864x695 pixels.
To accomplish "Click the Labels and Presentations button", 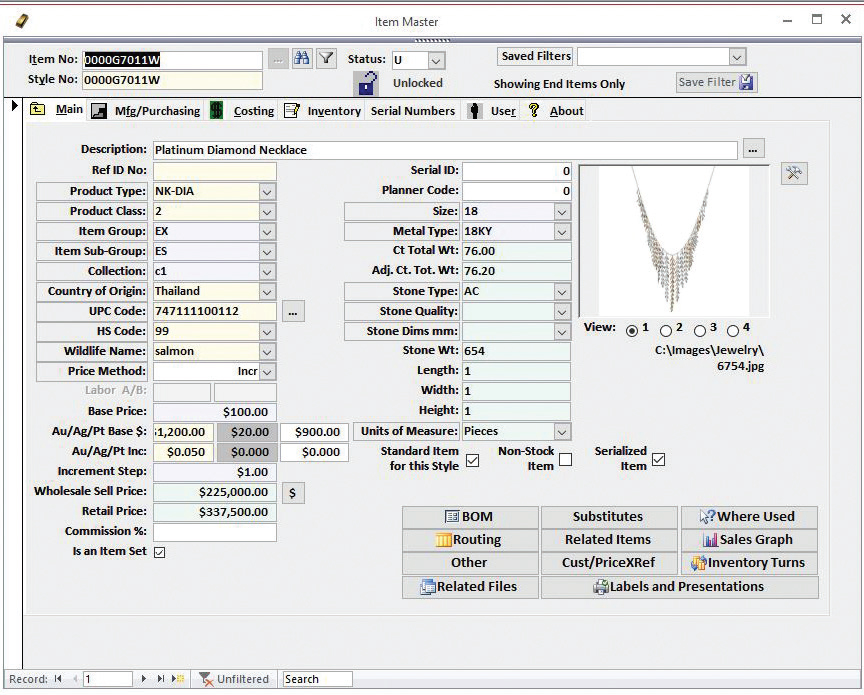I will click(x=679, y=587).
